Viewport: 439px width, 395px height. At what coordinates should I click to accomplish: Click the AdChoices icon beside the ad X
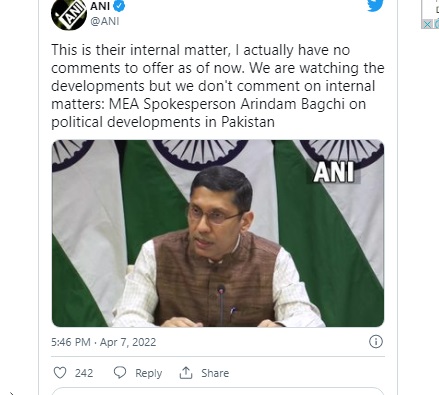[436, 24]
